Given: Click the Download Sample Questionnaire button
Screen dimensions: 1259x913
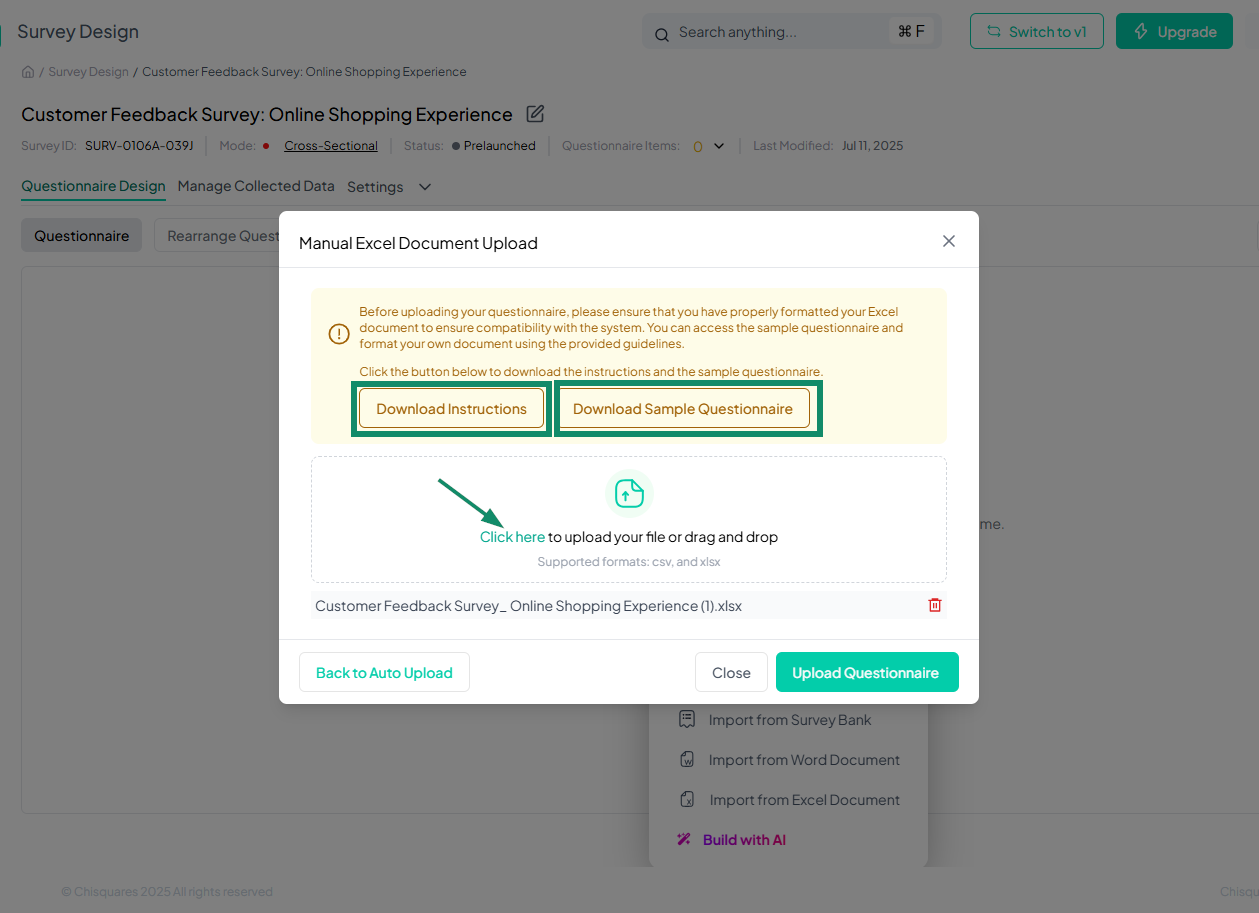Looking at the screenshot, I should pyautogui.click(x=683, y=409).
